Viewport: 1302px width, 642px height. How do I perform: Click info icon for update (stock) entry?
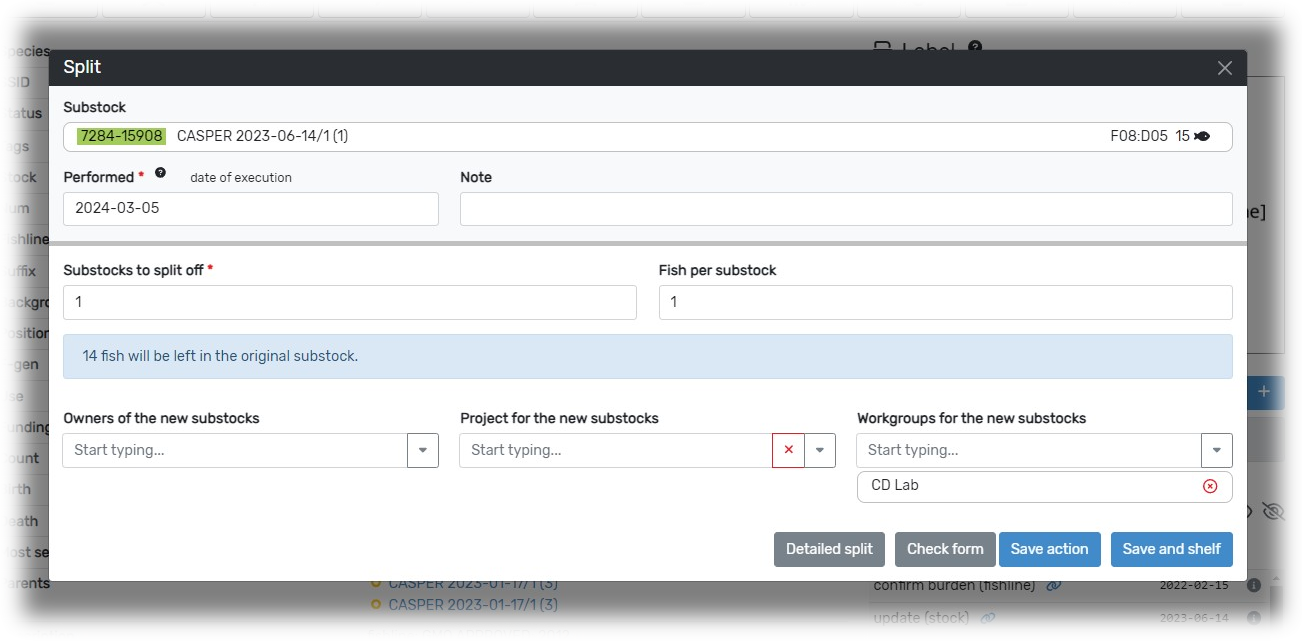coord(1254,618)
